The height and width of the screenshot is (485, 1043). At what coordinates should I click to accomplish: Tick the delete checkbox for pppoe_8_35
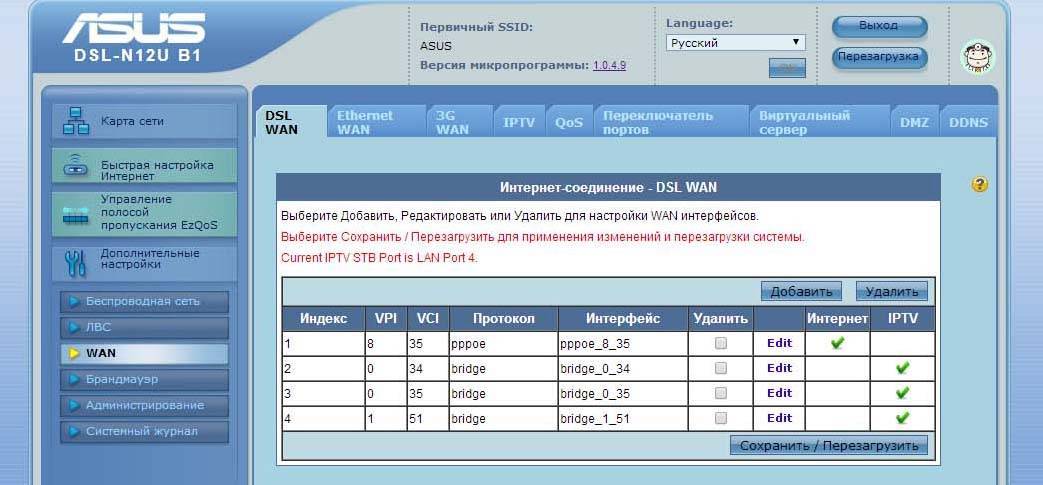click(720, 343)
